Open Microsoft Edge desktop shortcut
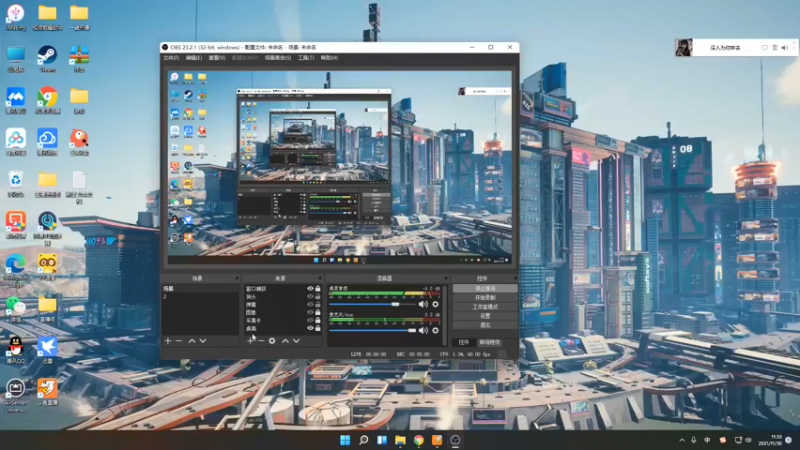800x450 pixels. coord(16,270)
